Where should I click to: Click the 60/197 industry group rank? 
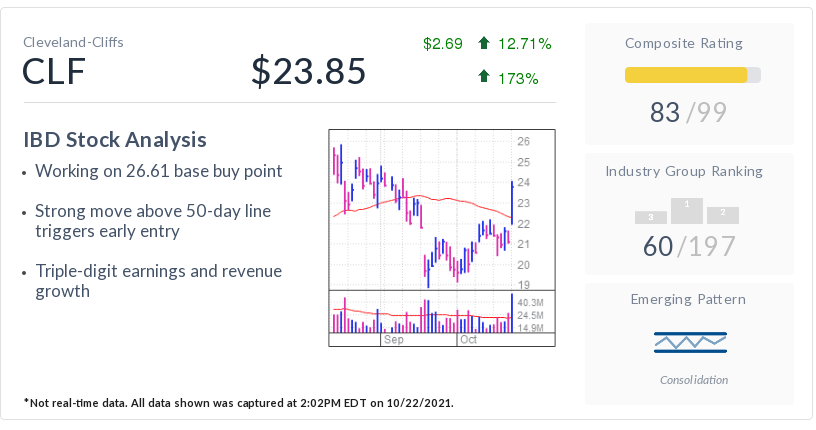pyautogui.click(x=689, y=245)
